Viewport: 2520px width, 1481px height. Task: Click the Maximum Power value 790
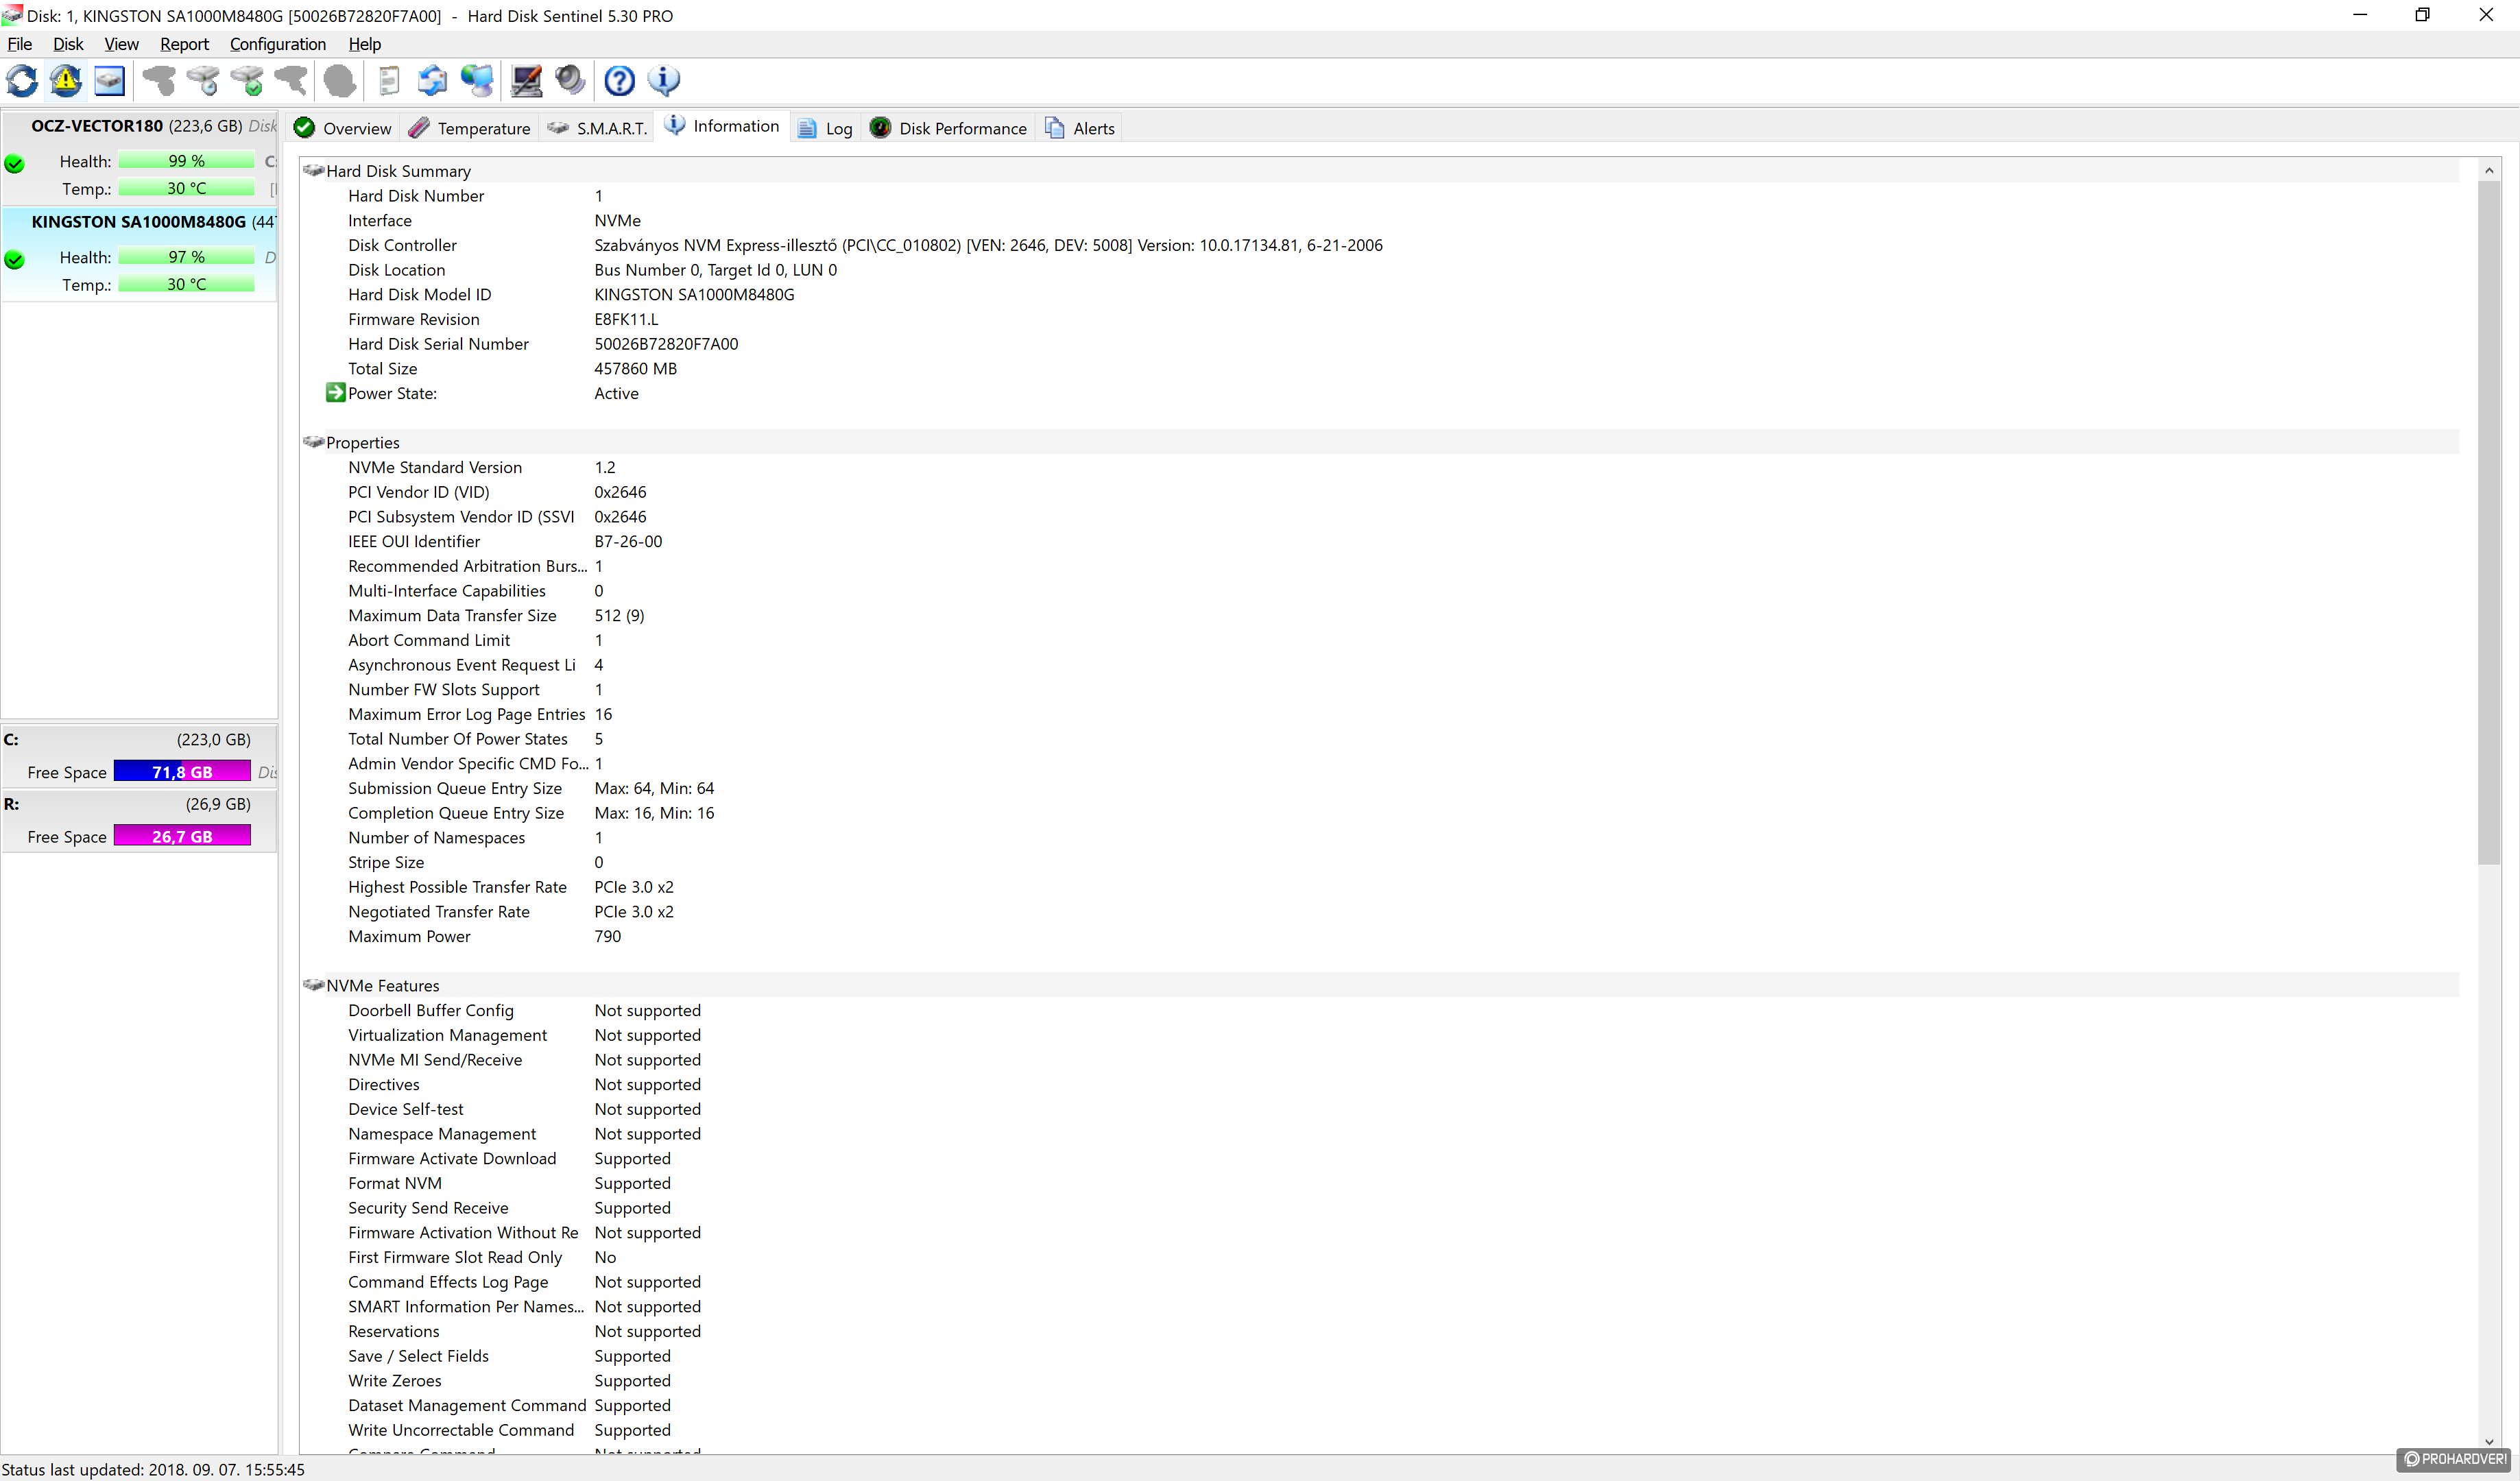tap(607, 936)
